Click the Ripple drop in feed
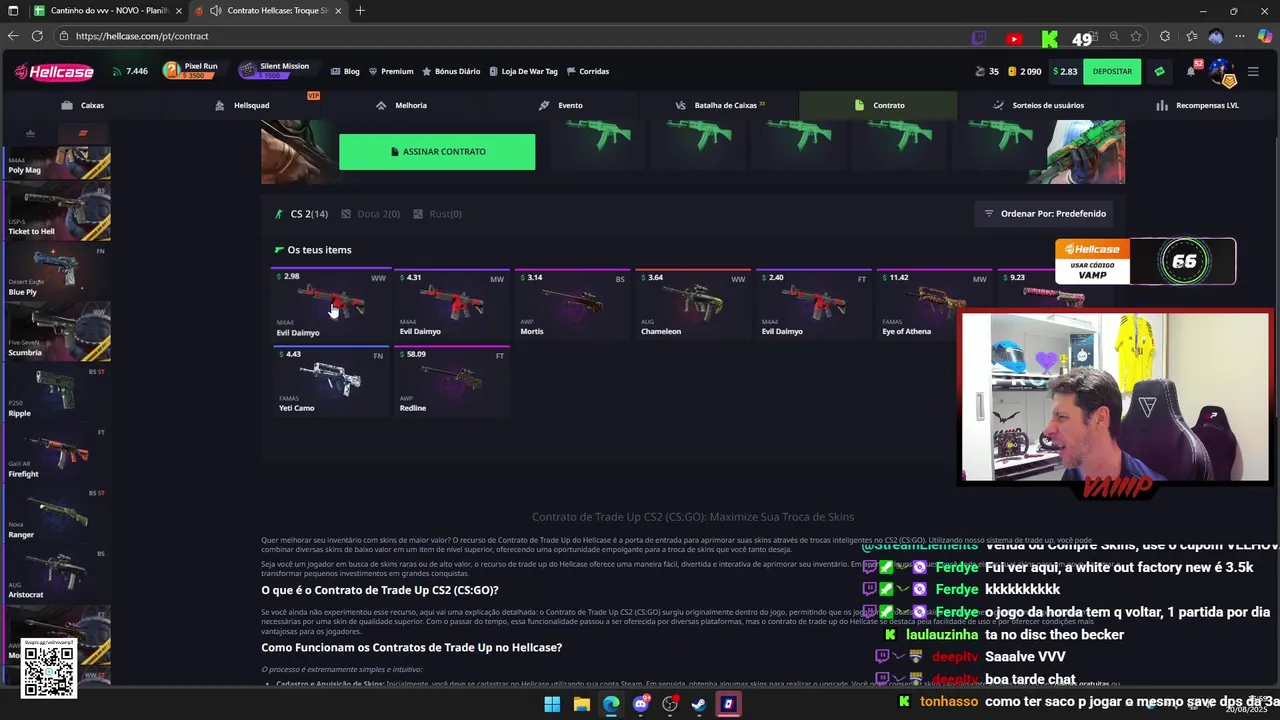Image resolution: width=1280 pixels, height=720 pixels. point(56,392)
